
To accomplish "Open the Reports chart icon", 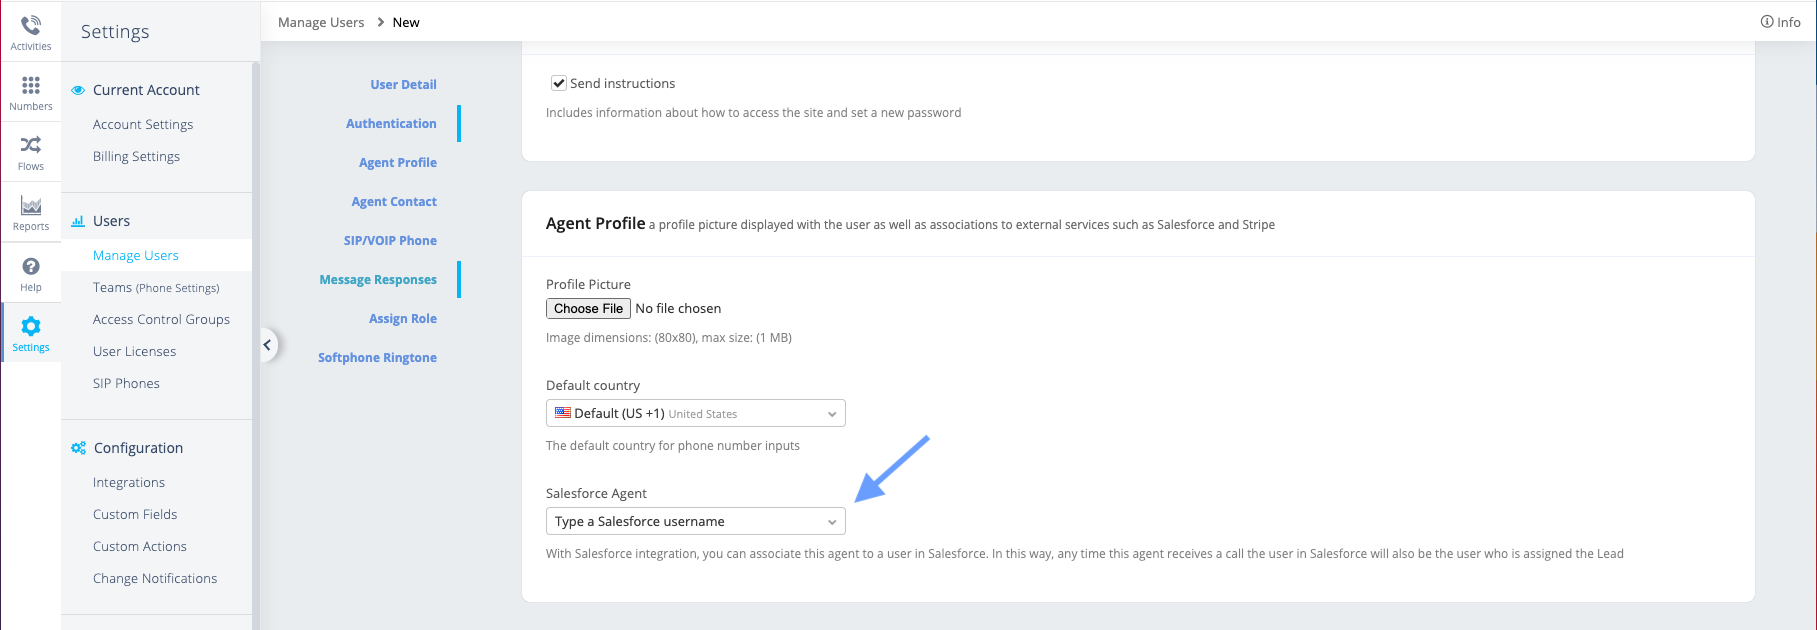I will pos(31,206).
